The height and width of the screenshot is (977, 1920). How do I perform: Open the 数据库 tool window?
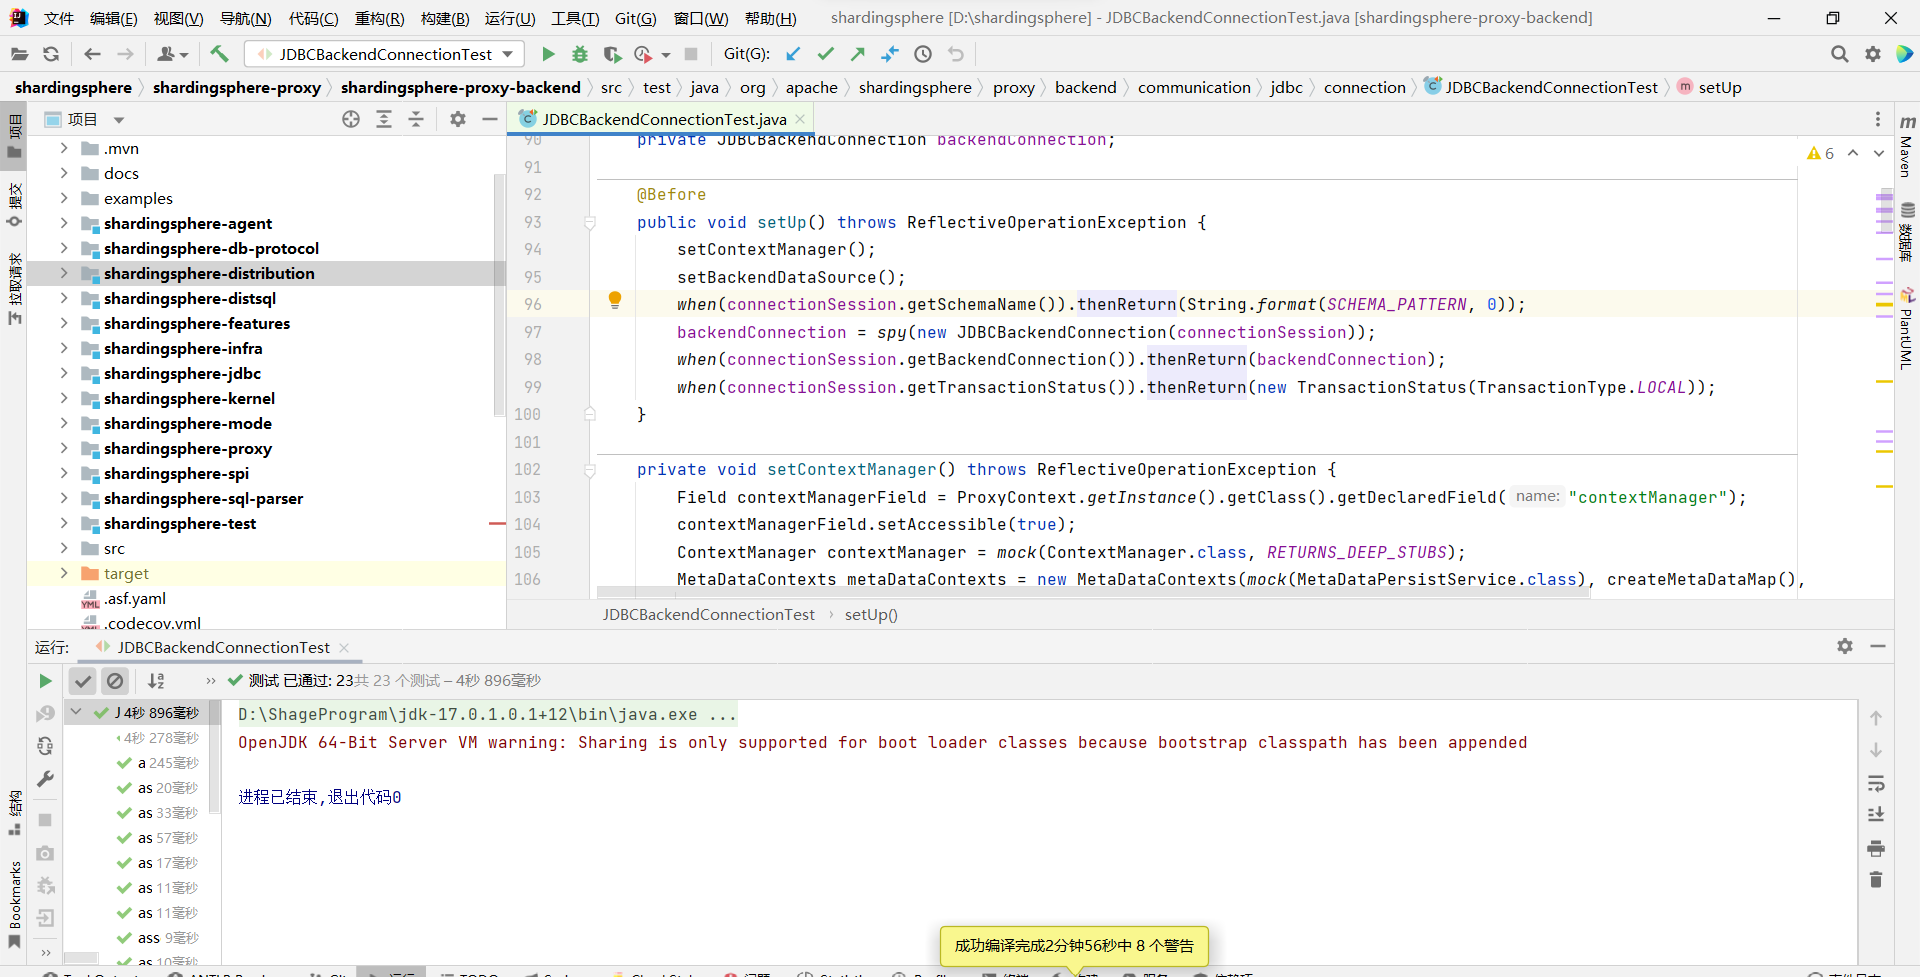pyautogui.click(x=1907, y=232)
